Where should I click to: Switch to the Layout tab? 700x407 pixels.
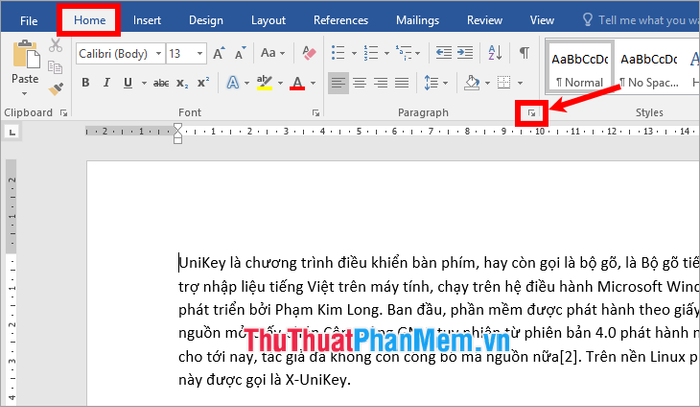(x=268, y=21)
